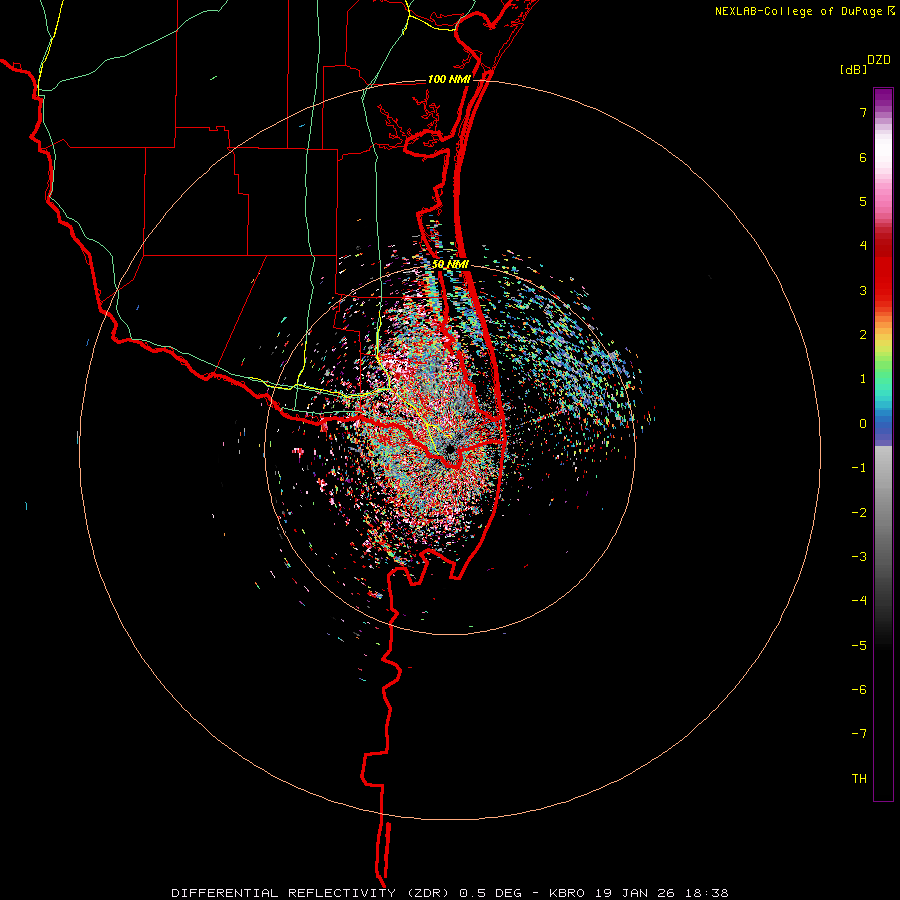Click the 19 JAN 26 date text
Screen dimensions: 900x900
pyautogui.click(x=634, y=893)
